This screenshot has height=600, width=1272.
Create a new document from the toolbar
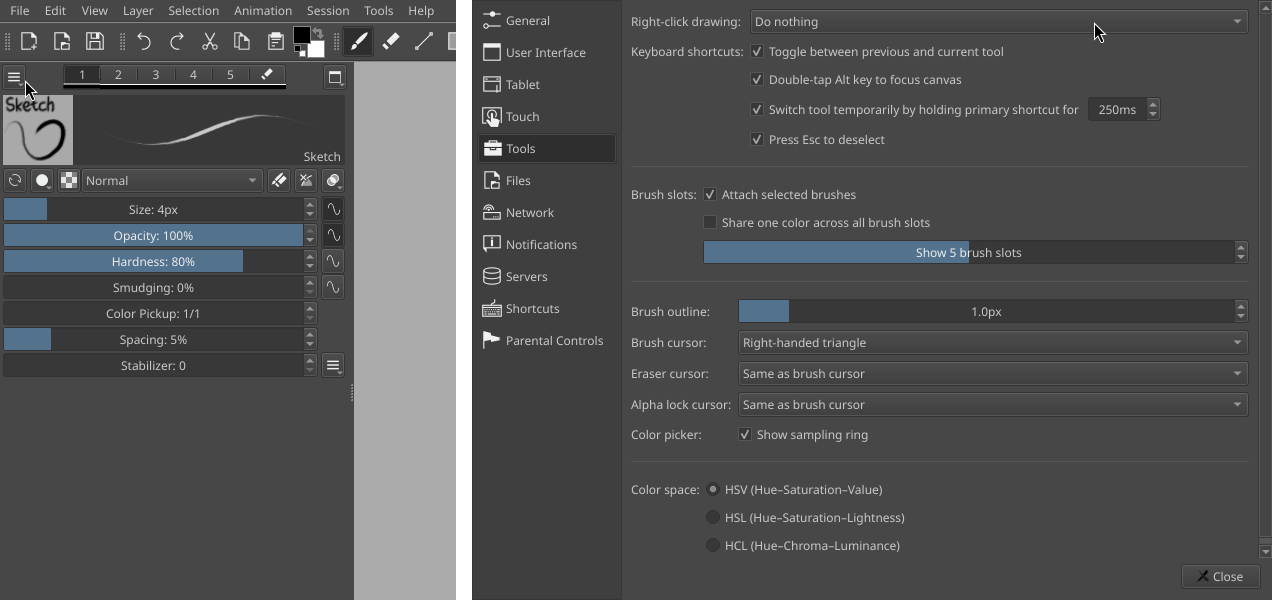(29, 41)
